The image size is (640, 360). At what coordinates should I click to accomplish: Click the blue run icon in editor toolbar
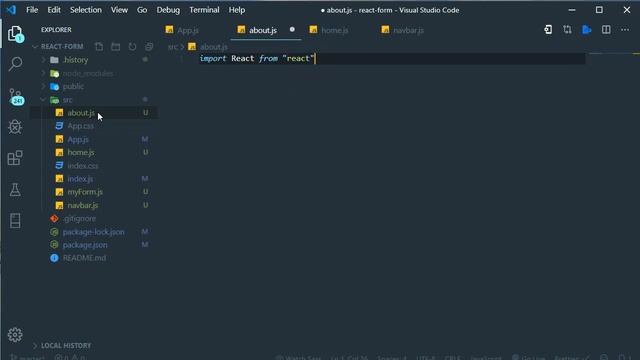click(x=587, y=30)
